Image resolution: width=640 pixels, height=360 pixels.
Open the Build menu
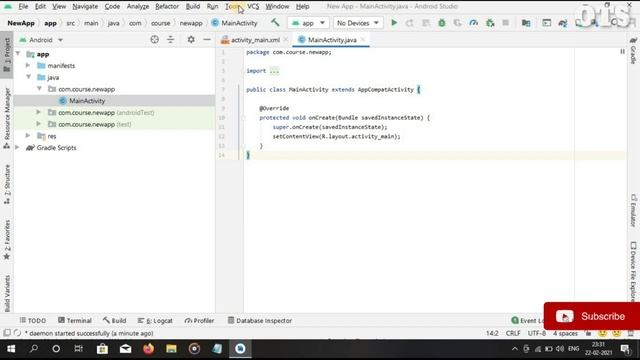pos(193,7)
